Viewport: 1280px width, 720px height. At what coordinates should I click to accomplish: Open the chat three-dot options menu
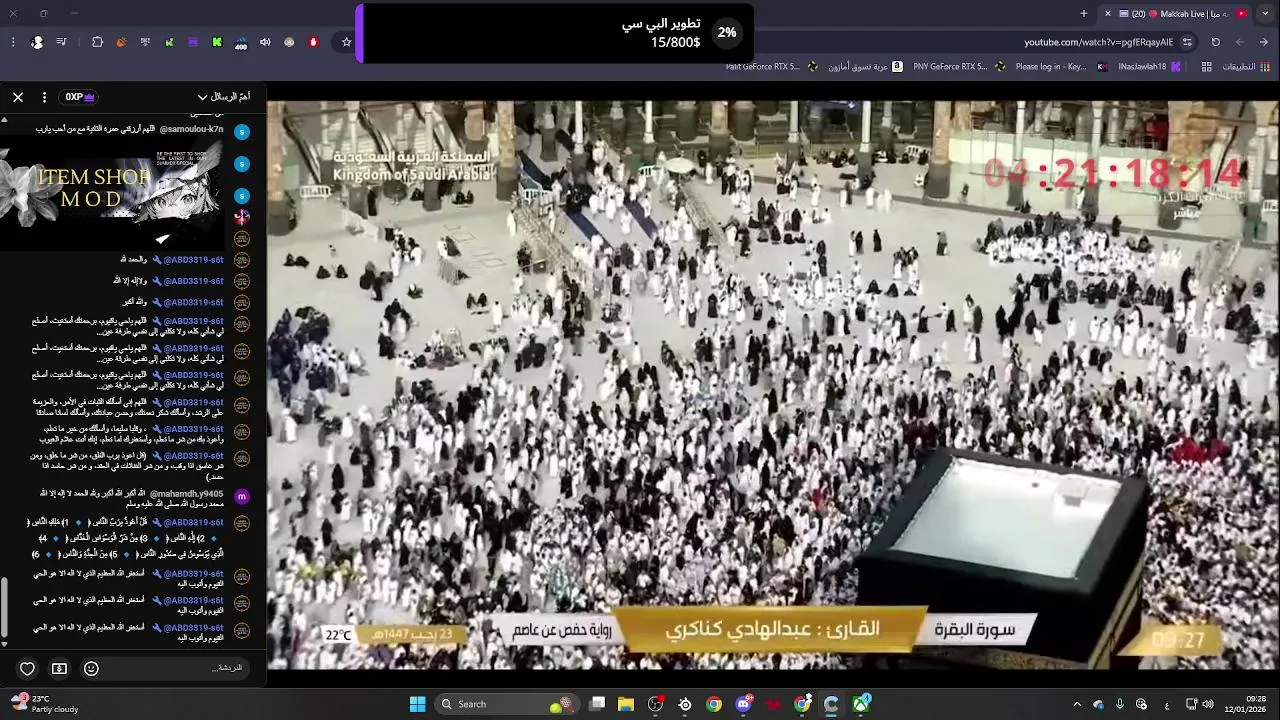pos(44,97)
